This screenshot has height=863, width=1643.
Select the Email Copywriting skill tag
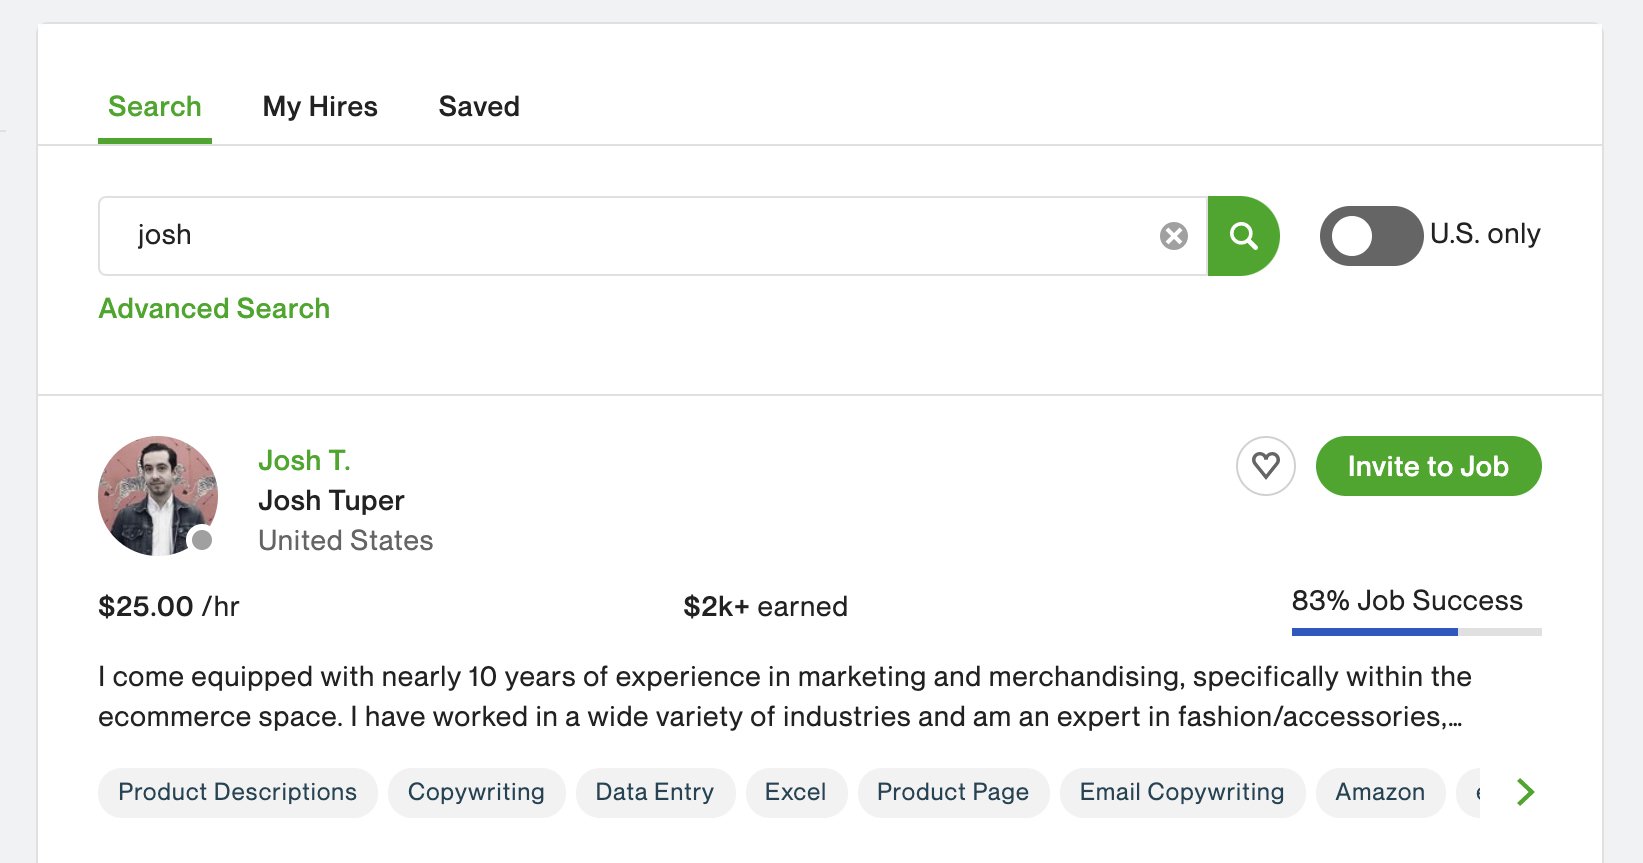(x=1181, y=792)
